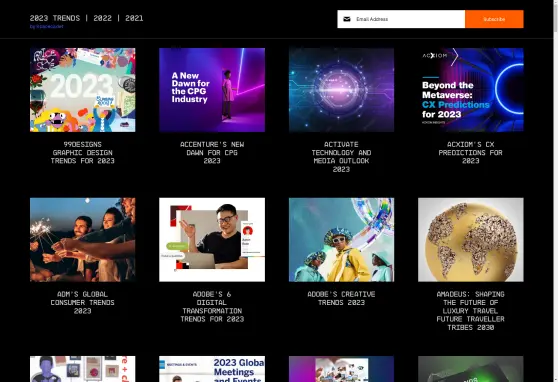Viewport: 558px width, 382px height.
Task: Open Amadeus golden globe thumbnail
Action: pyautogui.click(x=471, y=240)
